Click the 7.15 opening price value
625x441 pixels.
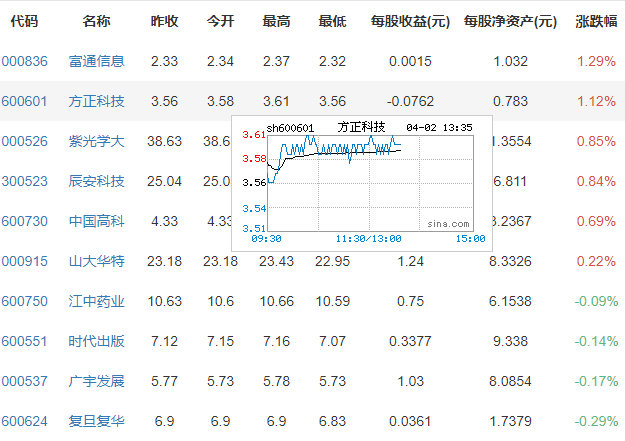coord(220,341)
